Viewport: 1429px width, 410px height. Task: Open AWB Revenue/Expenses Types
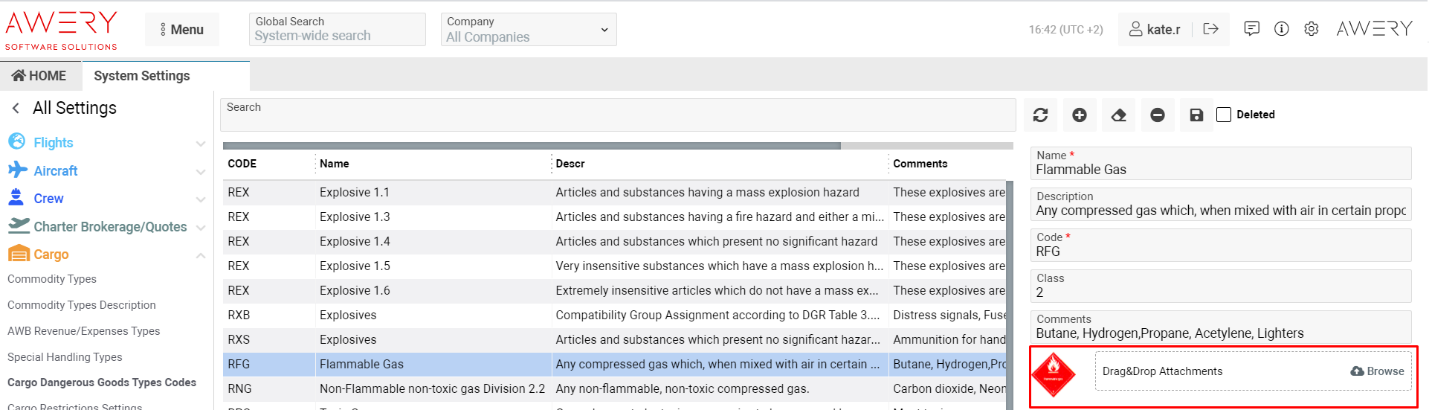[84, 331]
